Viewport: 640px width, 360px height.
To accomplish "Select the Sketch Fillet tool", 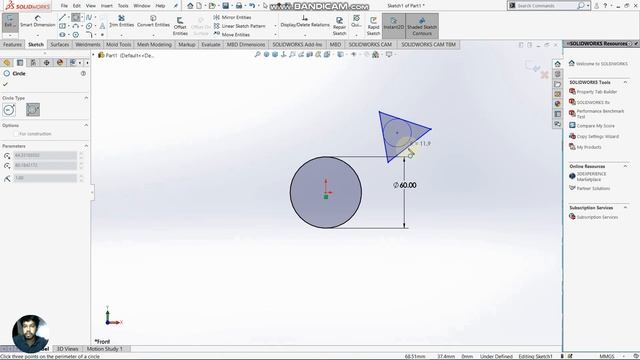I will tap(89, 35).
